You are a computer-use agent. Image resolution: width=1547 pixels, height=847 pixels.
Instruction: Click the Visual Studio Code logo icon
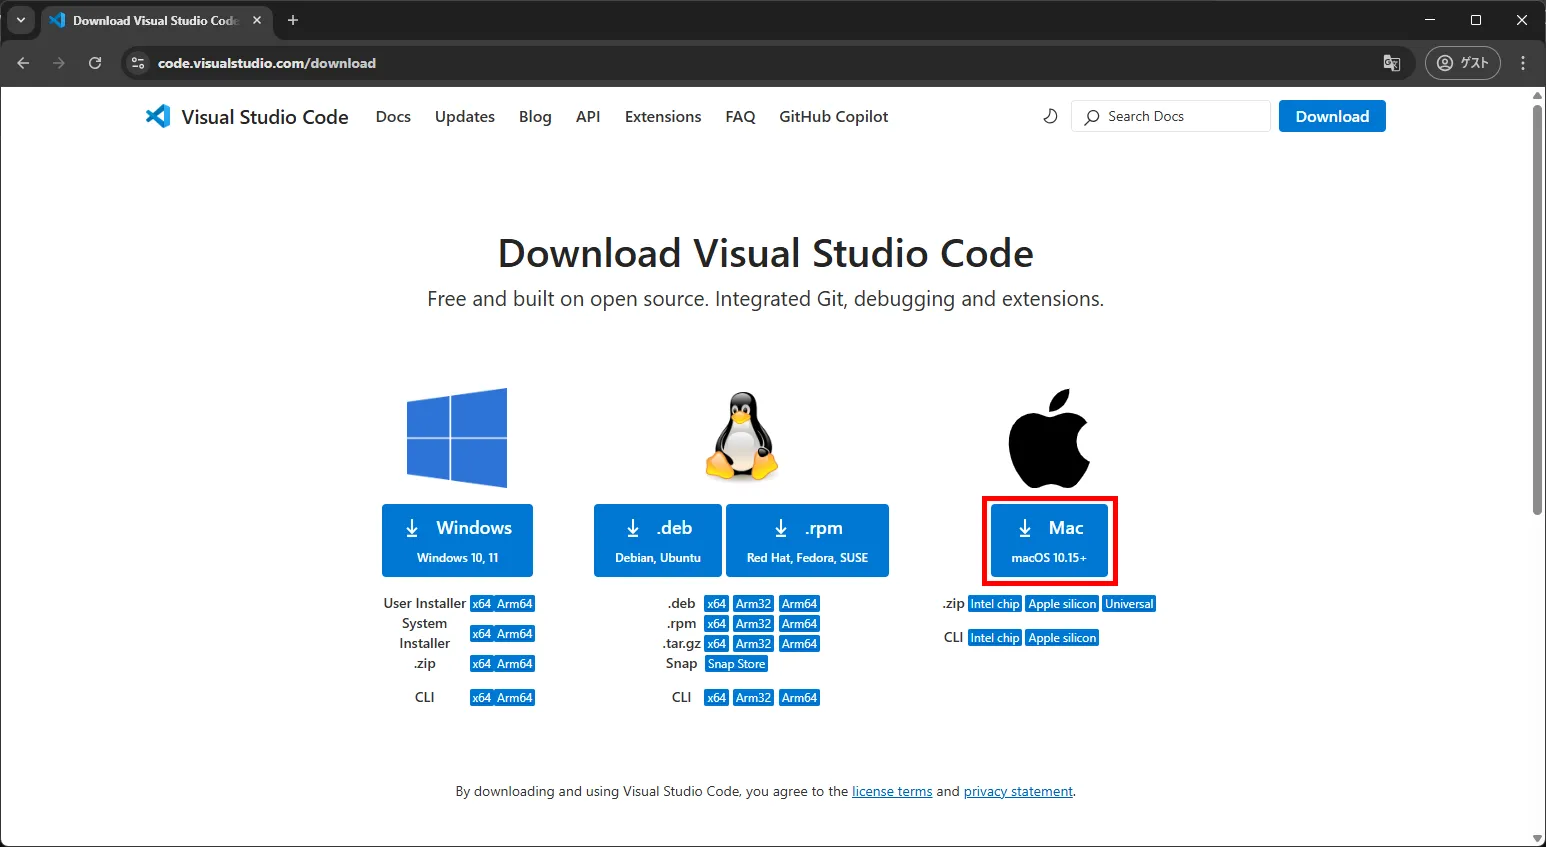[x=158, y=116]
